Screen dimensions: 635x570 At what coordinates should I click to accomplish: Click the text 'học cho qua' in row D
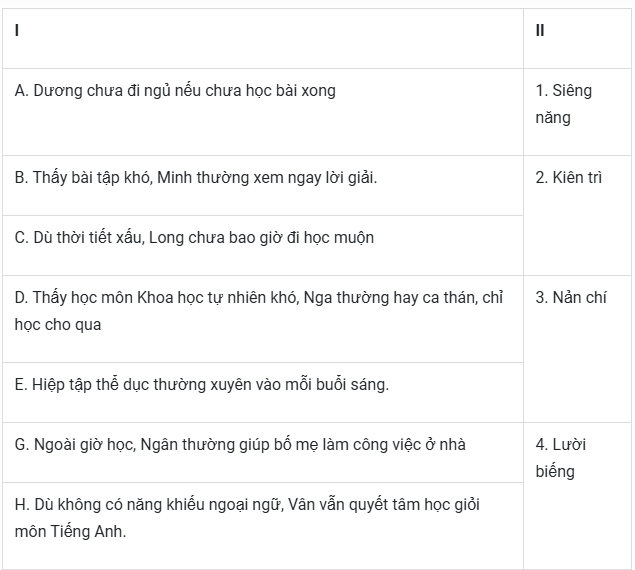click(58, 325)
